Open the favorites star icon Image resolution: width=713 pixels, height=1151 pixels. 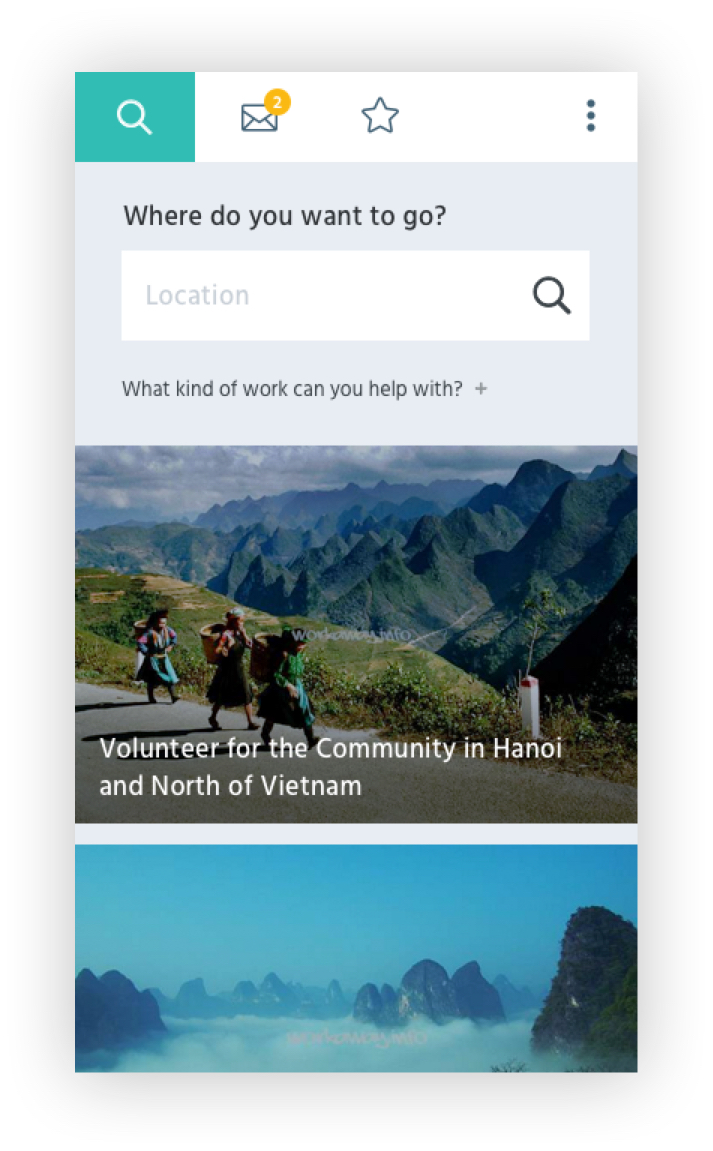(x=380, y=116)
